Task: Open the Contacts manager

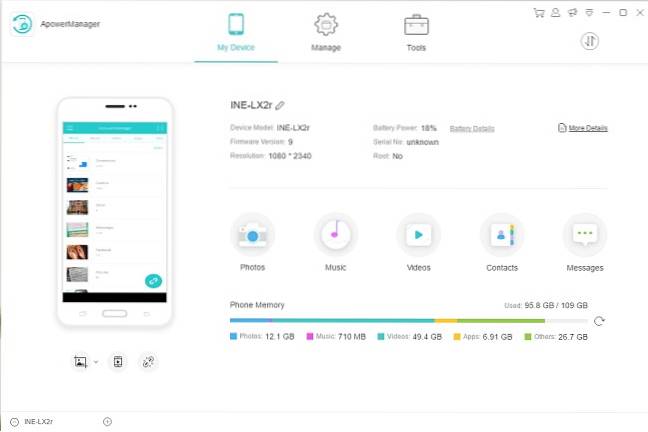Action: 501,236
